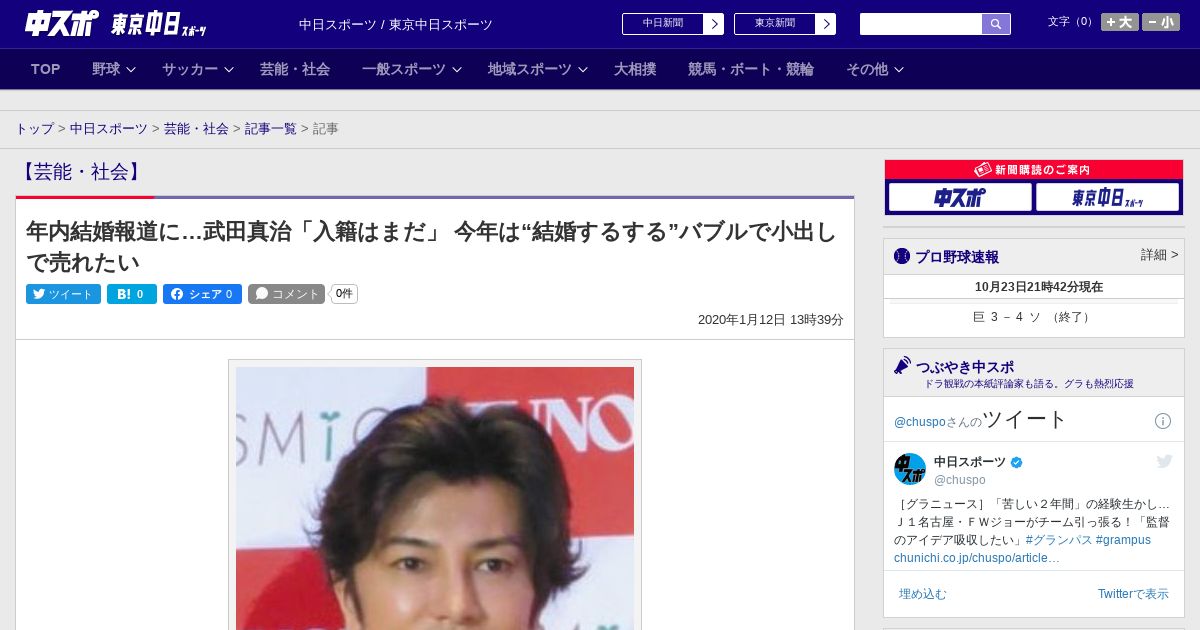1200x630 pixels.
Task: Open 地域スポーツ navigation menu
Action: click(x=530, y=69)
